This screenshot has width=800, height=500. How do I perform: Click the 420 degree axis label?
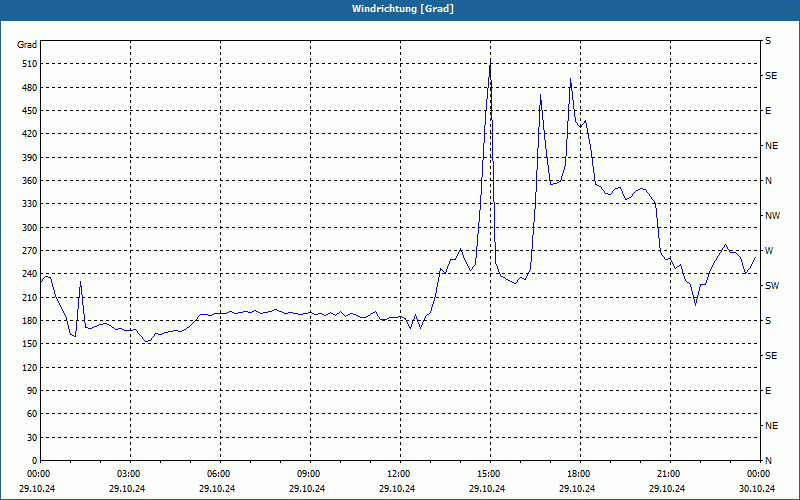click(x=30, y=134)
